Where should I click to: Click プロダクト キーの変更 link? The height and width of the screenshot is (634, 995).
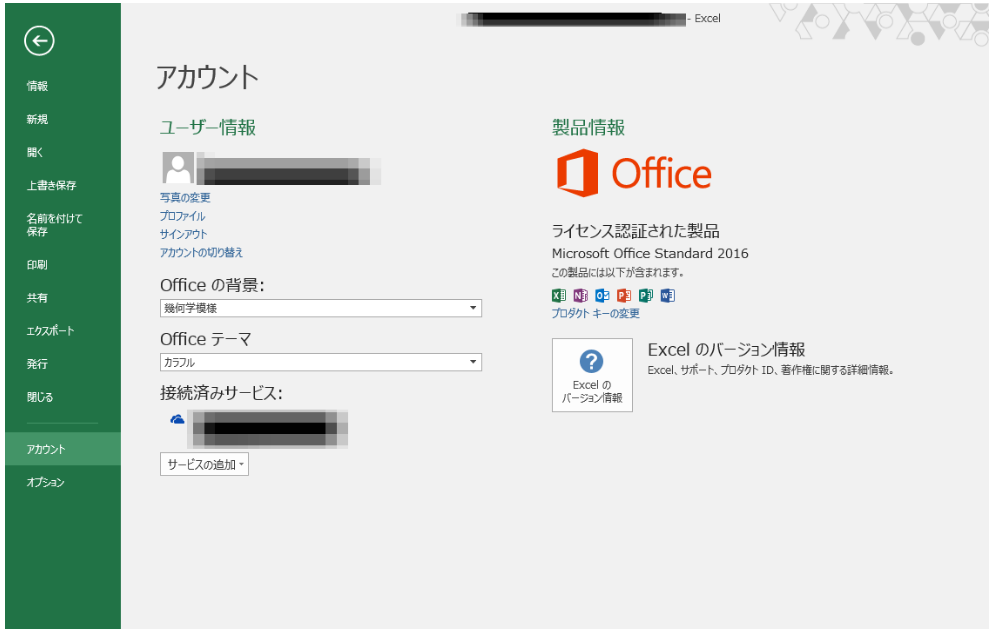coord(595,313)
